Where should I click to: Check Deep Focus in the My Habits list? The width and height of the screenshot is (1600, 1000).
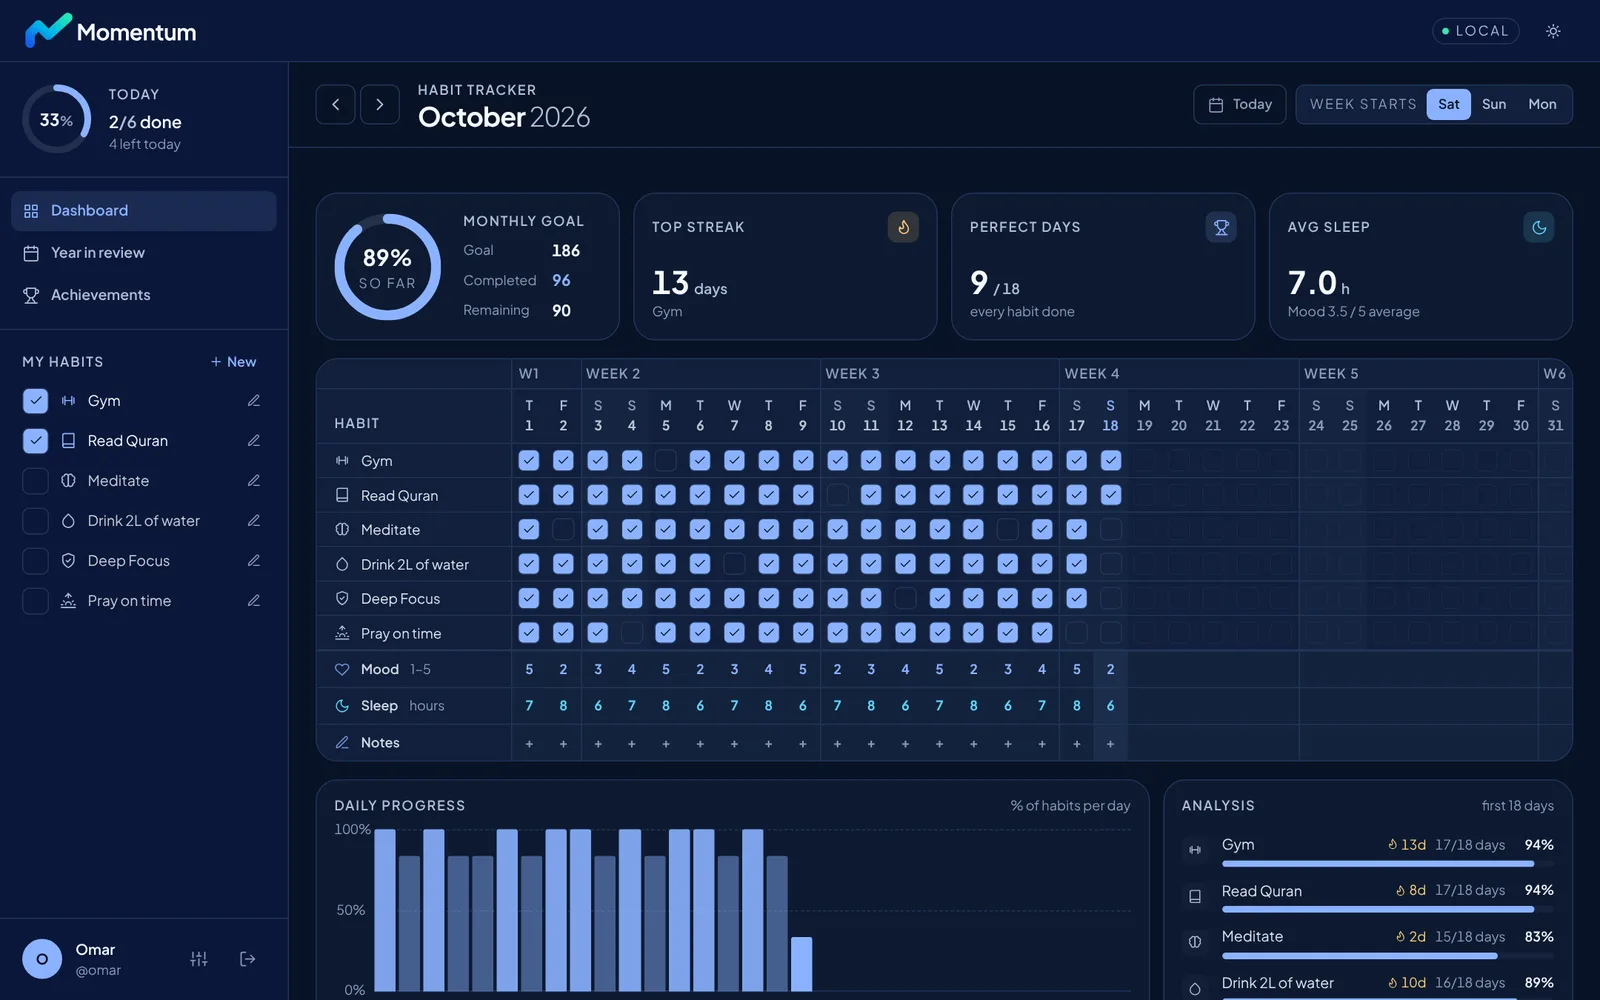[35, 561]
